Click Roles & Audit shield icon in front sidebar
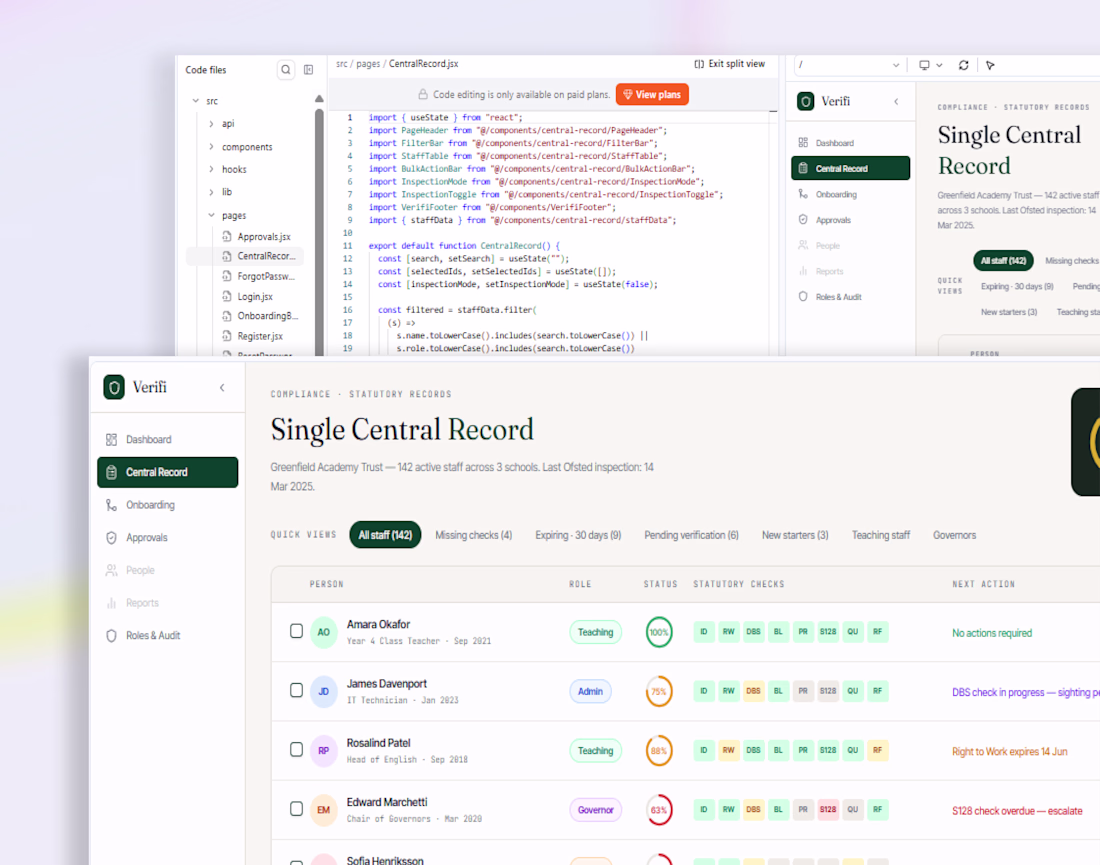This screenshot has height=865, width=1100. tap(112, 636)
